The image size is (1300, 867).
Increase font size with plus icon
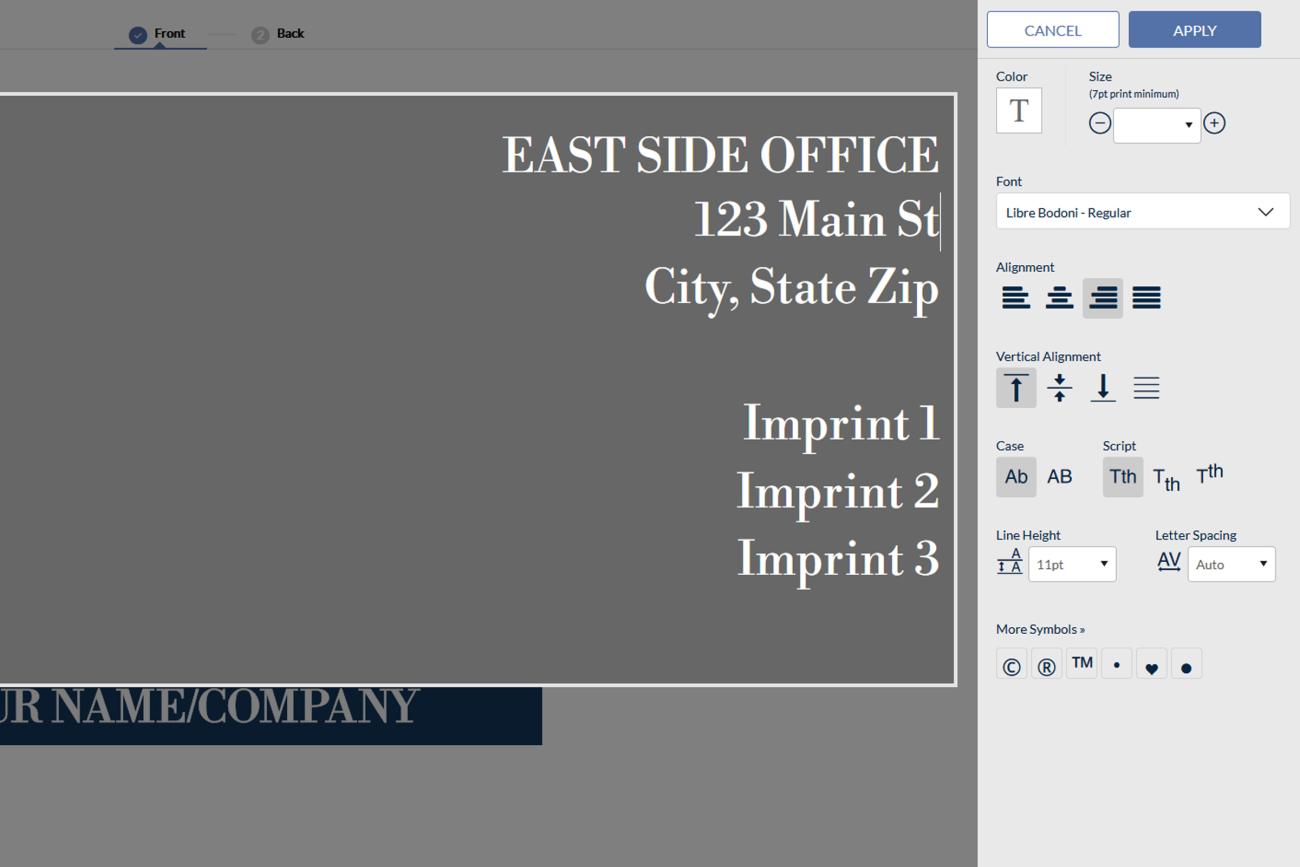point(1214,123)
